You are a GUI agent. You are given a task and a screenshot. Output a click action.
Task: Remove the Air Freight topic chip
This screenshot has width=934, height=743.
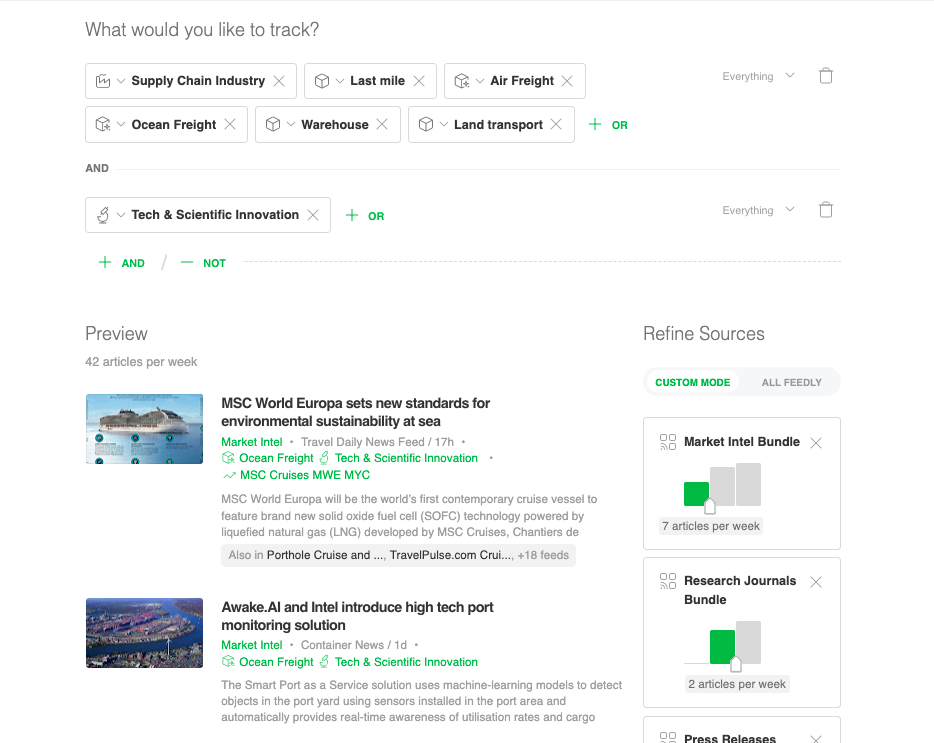567,81
